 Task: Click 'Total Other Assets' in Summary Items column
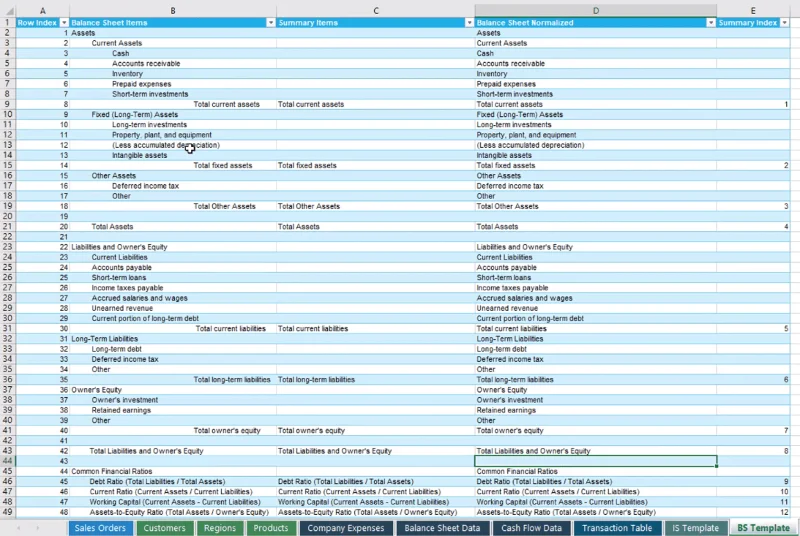[x=309, y=206]
